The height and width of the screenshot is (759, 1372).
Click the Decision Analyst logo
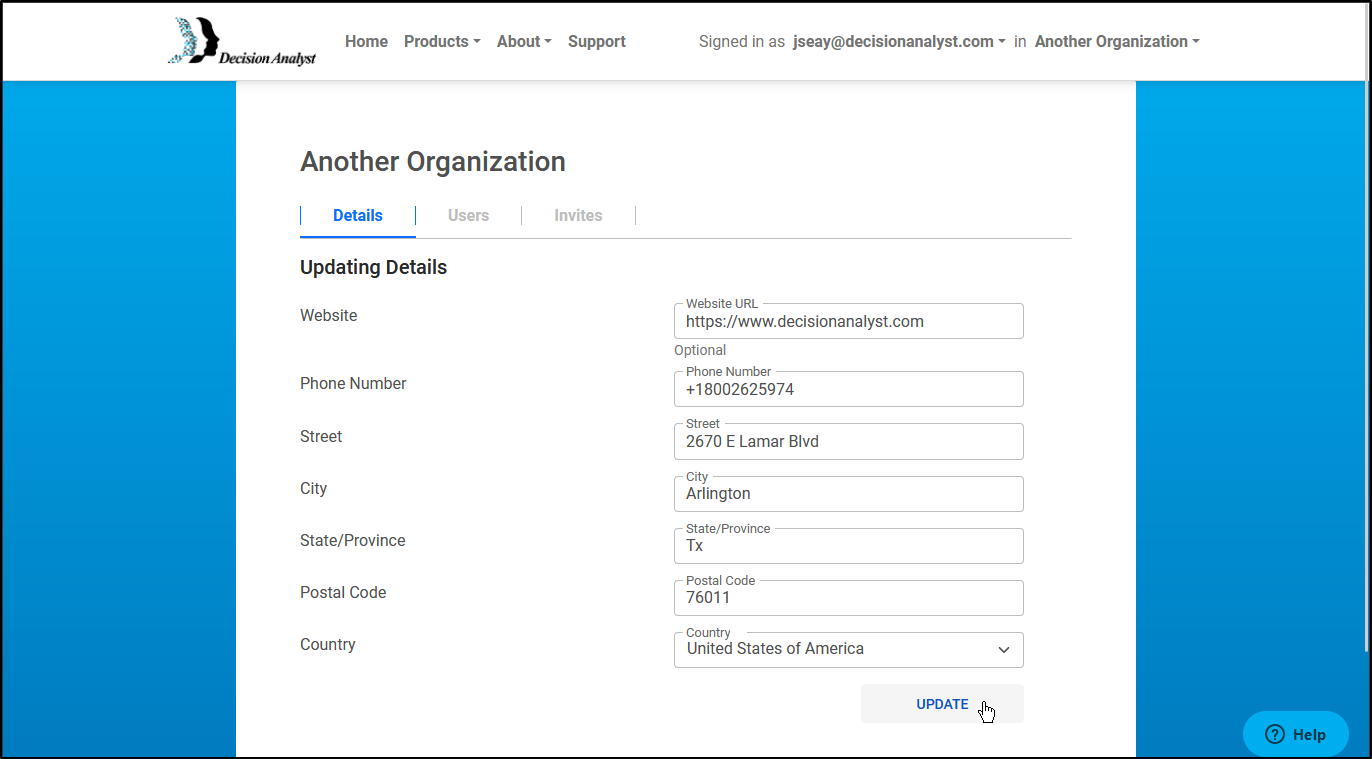(241, 41)
